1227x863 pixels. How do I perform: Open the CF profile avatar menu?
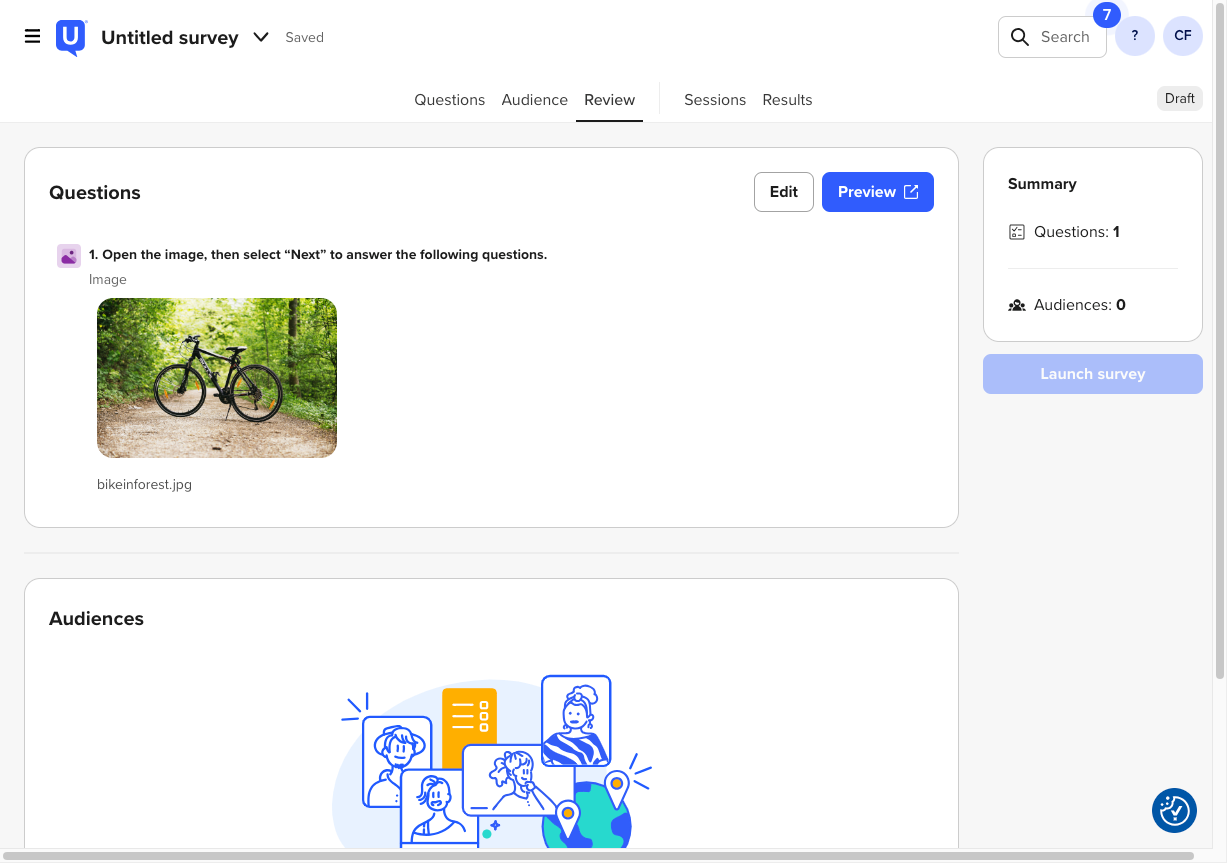(1182, 35)
